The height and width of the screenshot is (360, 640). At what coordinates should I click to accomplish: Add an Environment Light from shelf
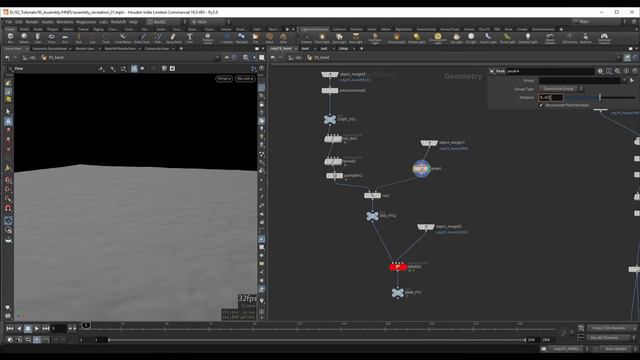click(438, 38)
